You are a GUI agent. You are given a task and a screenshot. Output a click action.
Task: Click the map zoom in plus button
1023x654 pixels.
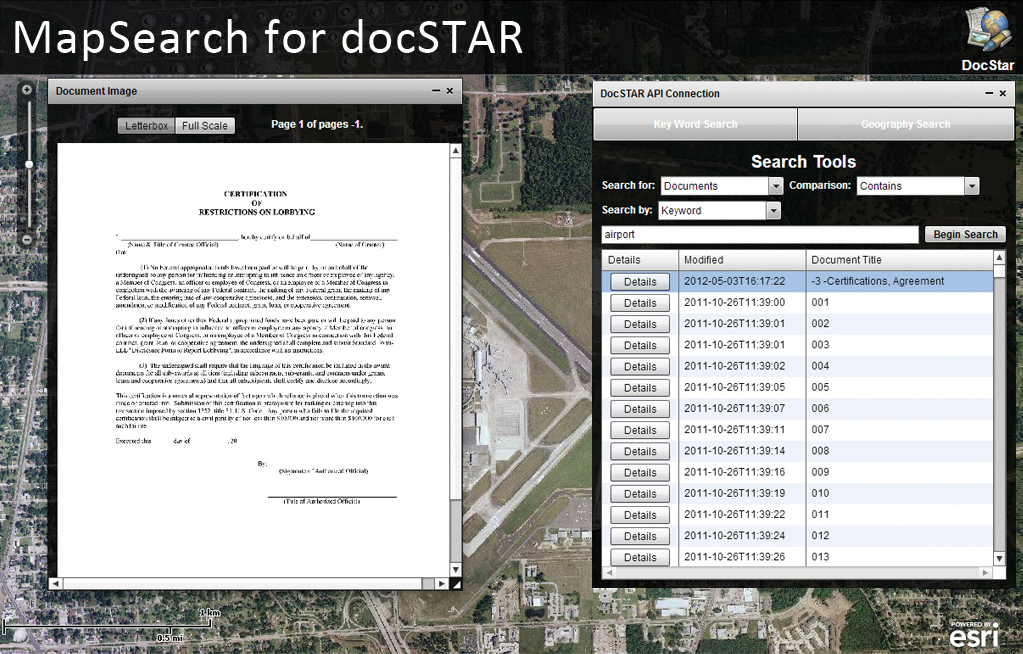click(x=27, y=89)
